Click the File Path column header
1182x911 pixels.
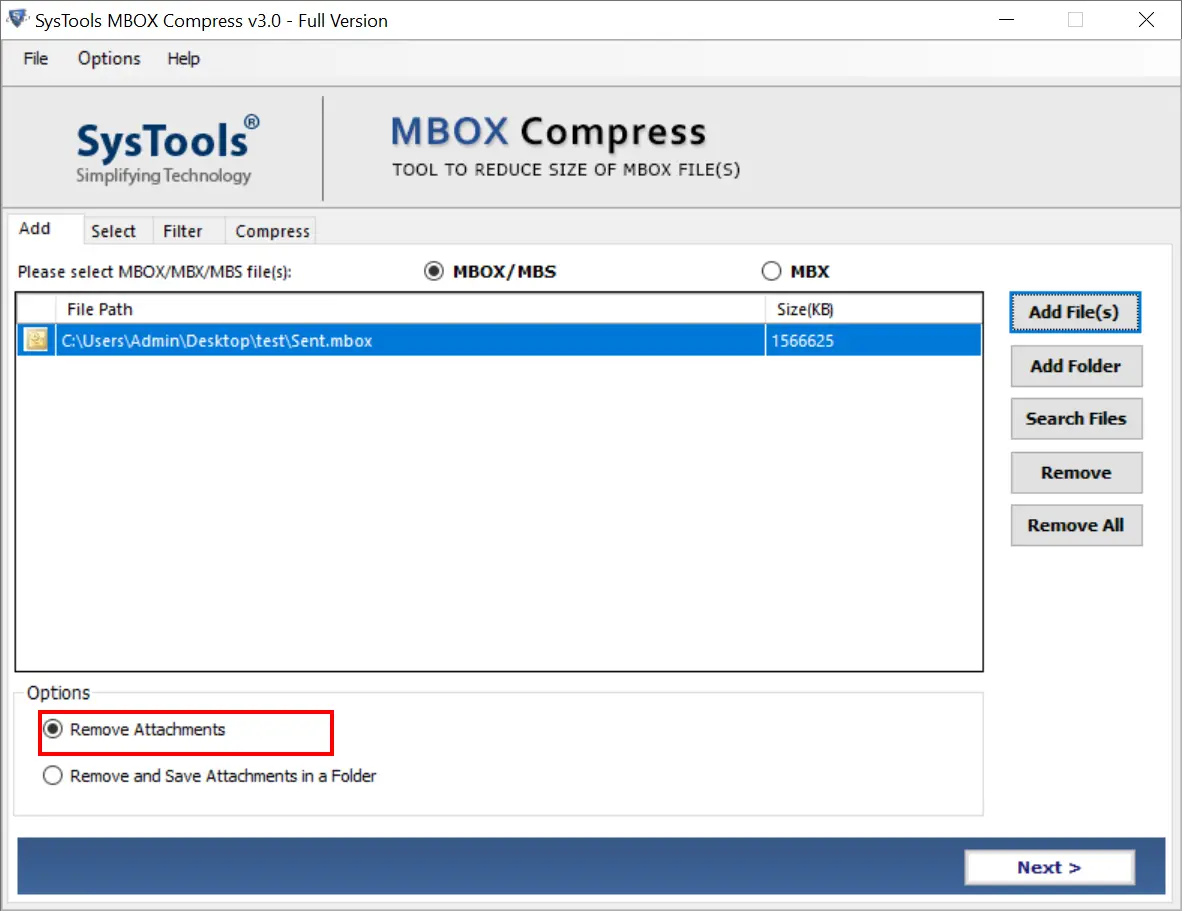tap(410, 309)
